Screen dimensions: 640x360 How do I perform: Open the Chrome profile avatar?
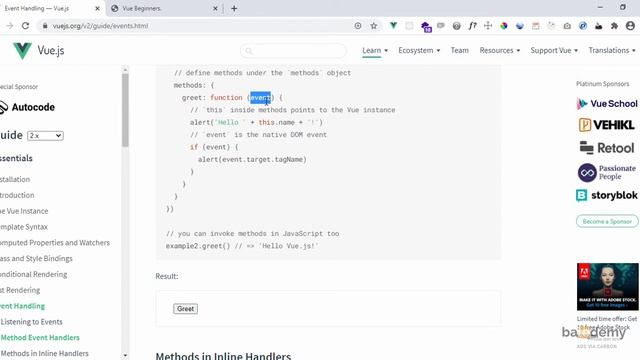[630, 26]
